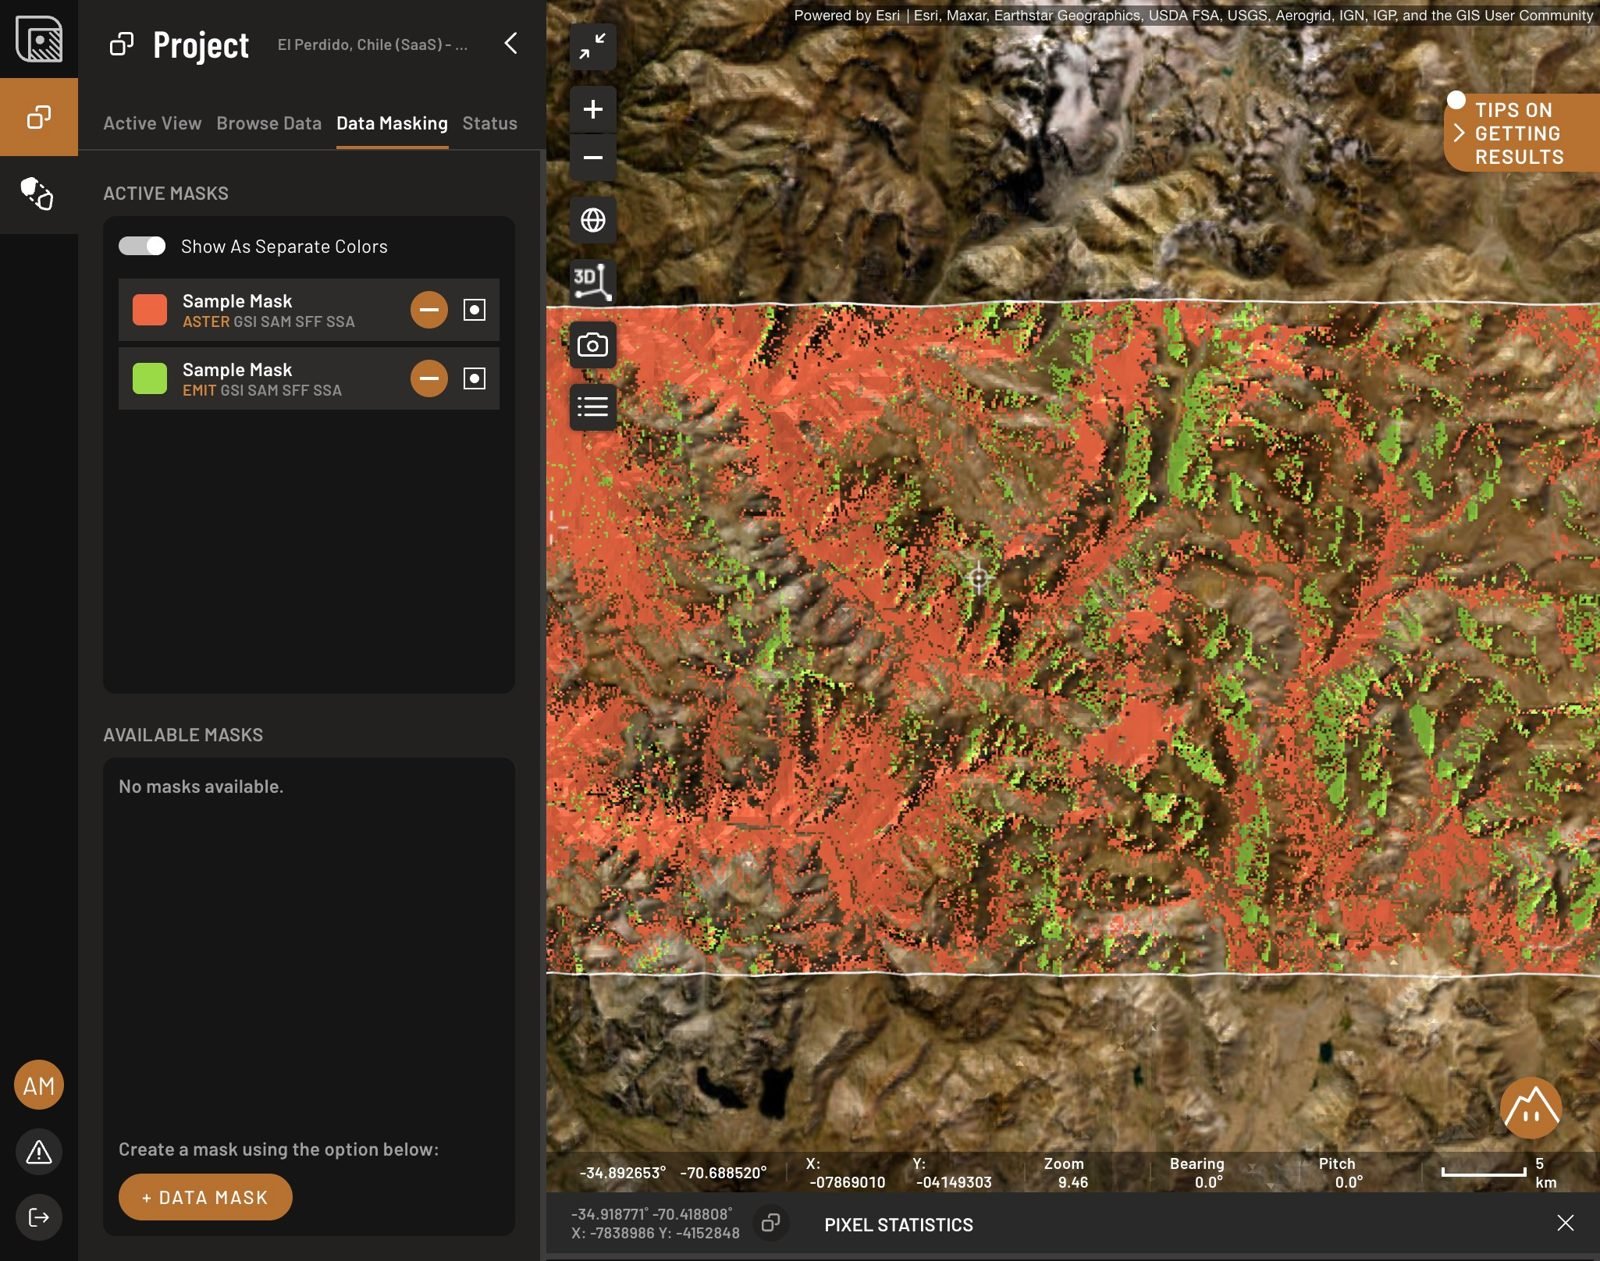Viewport: 1600px width, 1261px height.
Task: Click the + DATA MASK button
Action: pos(205,1197)
